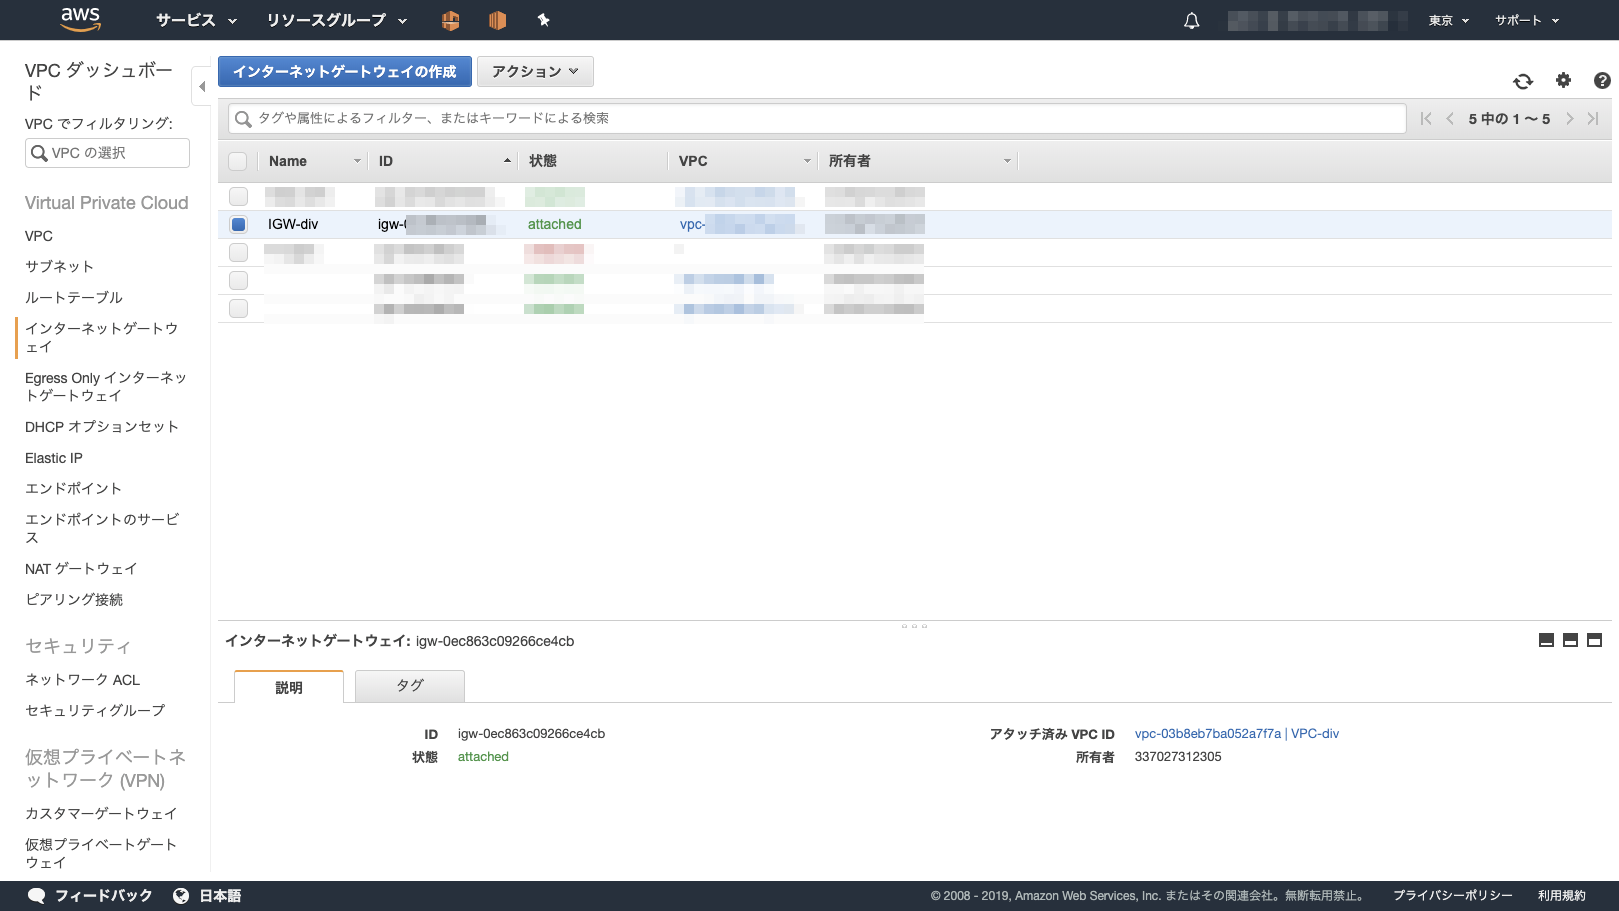1619x911 pixels.
Task: Maximize the bottom details pane
Action: [x=1594, y=640]
